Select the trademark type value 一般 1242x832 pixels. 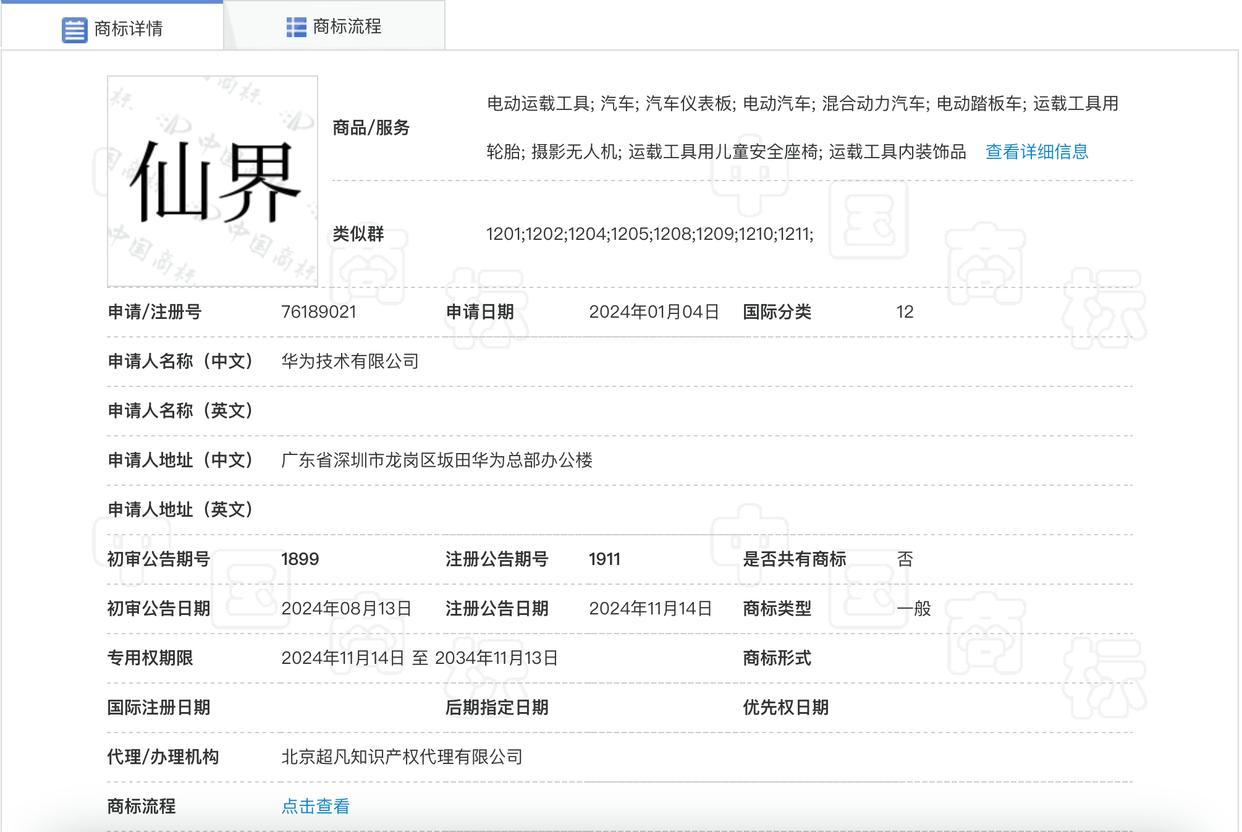pos(914,608)
